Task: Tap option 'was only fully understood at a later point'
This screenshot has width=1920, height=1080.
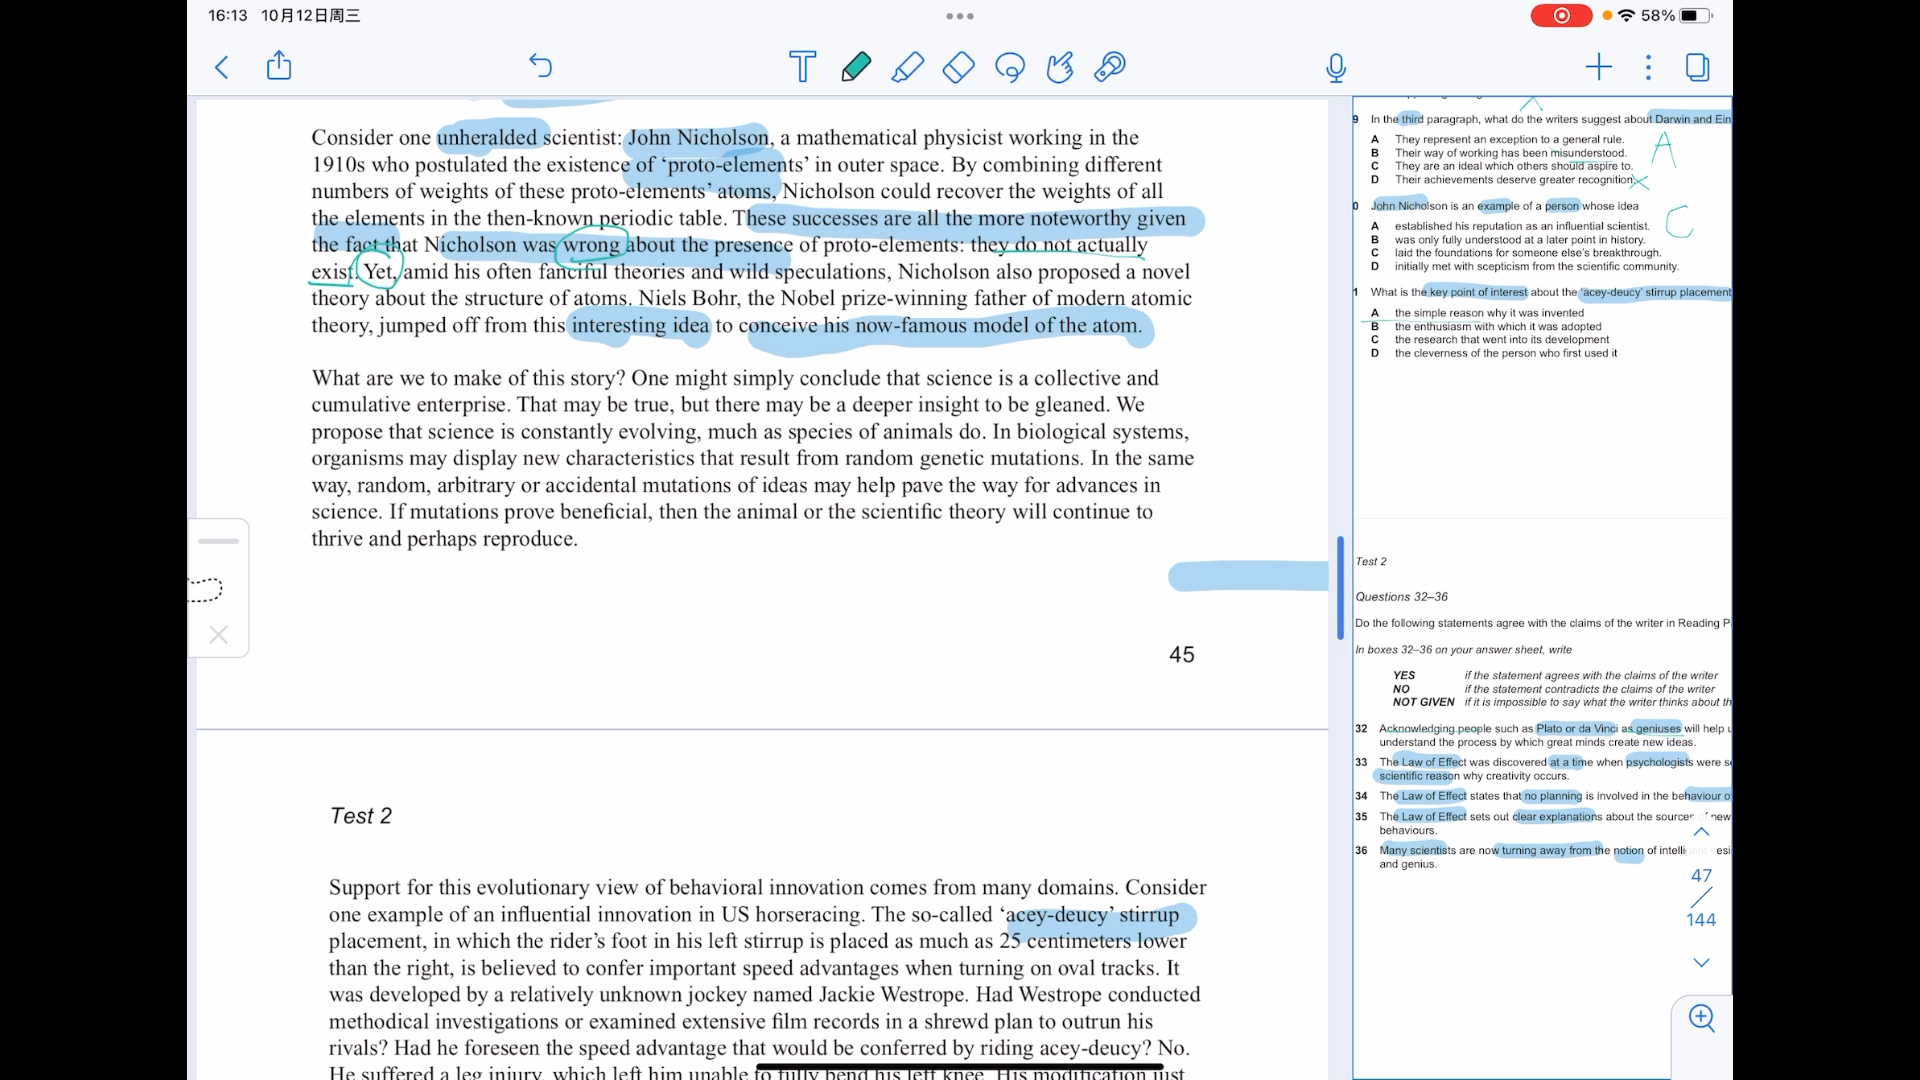Action: coord(1519,240)
